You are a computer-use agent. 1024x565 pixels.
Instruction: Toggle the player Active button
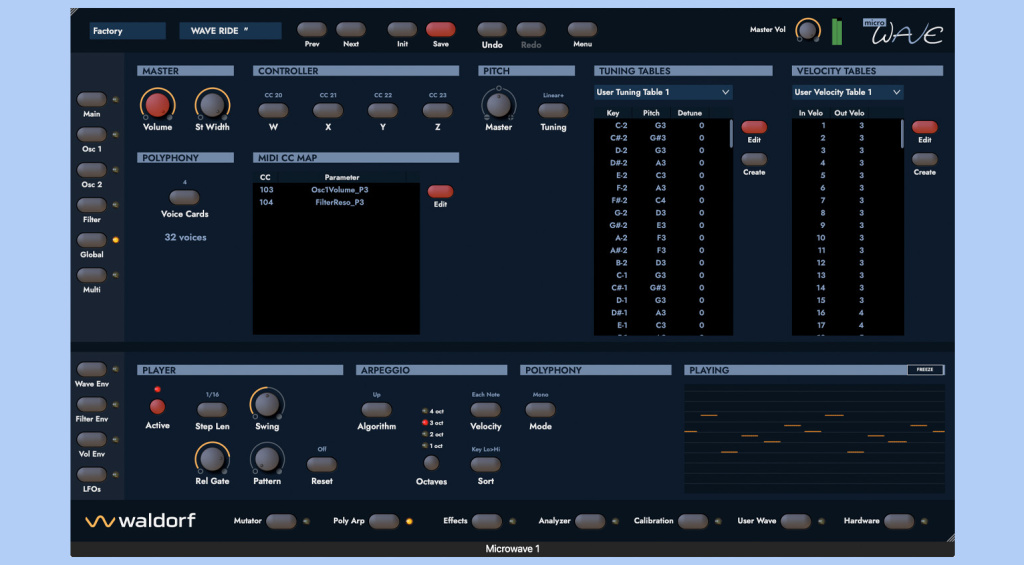[157, 407]
